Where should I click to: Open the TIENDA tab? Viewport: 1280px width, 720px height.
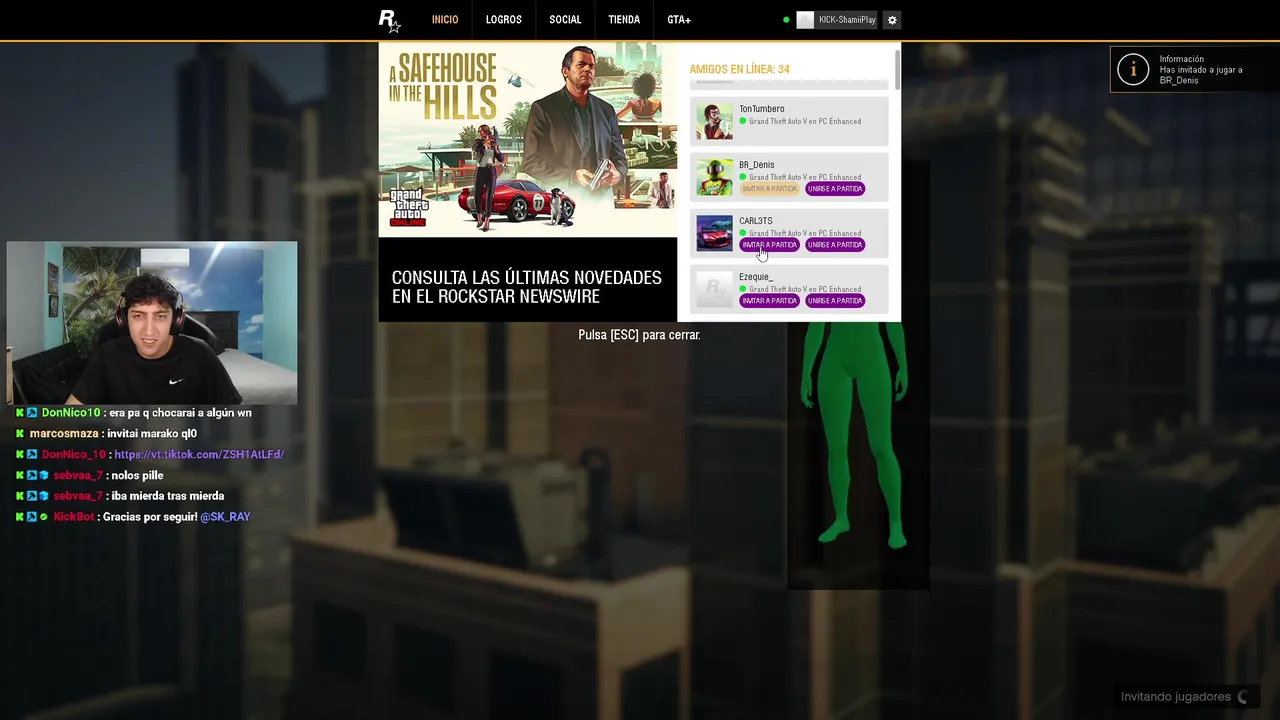(x=624, y=20)
